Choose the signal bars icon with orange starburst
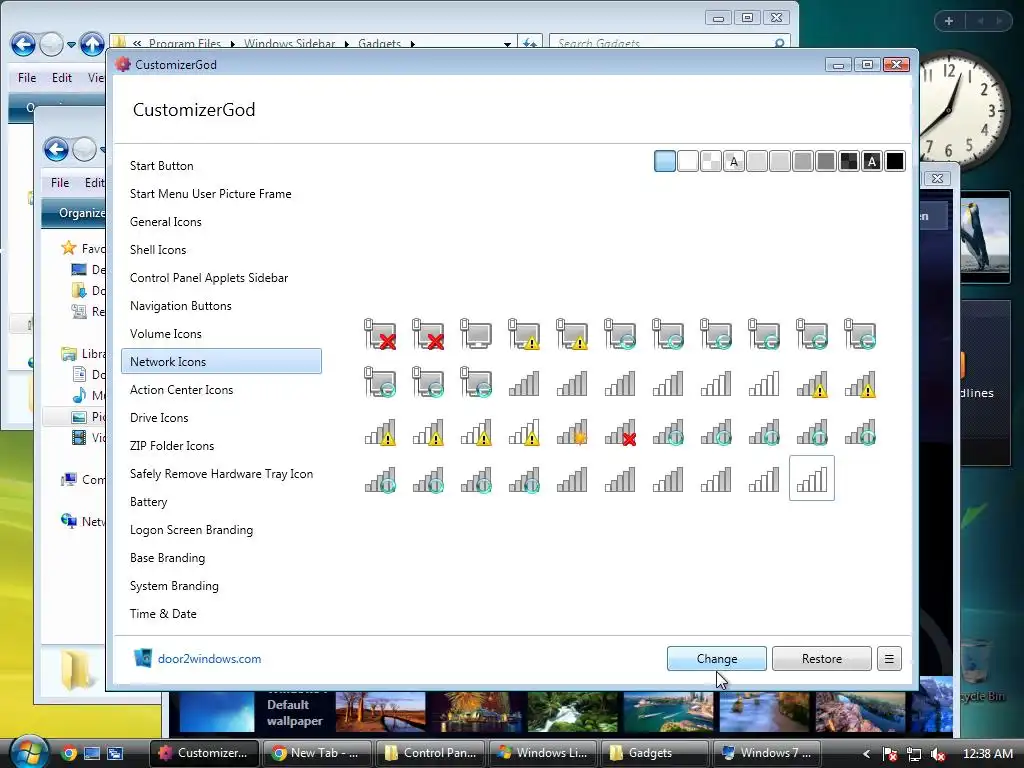Image resolution: width=1024 pixels, height=768 pixels. tap(572, 432)
